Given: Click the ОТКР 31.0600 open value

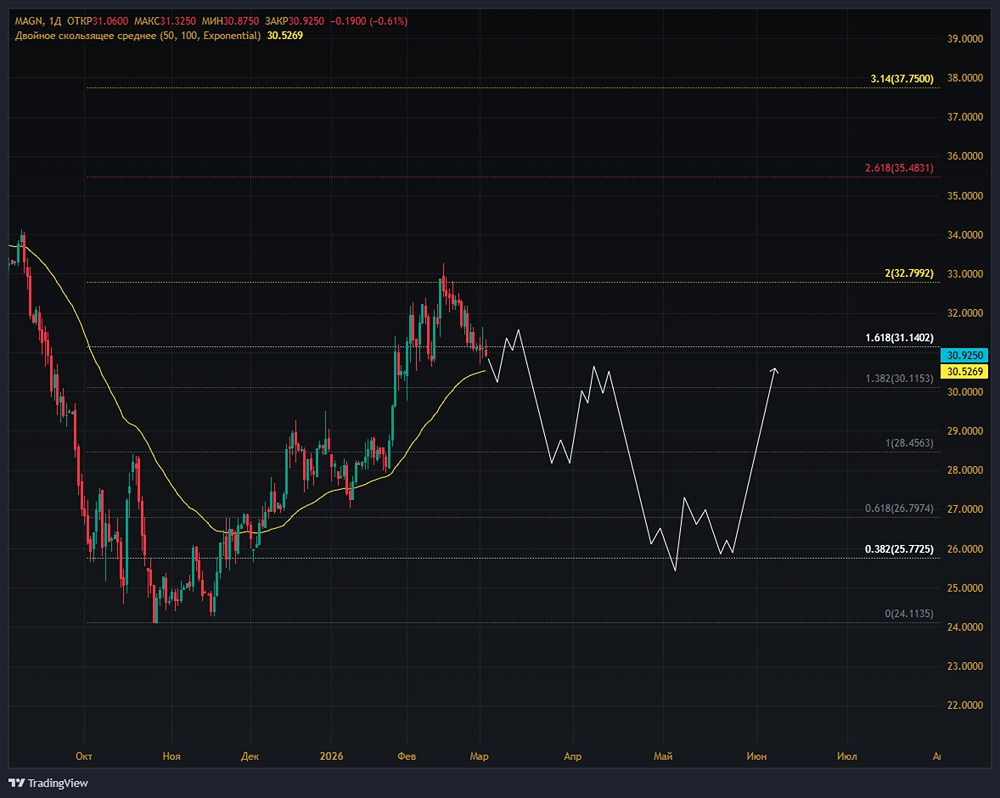Looking at the screenshot, I should point(98,21).
